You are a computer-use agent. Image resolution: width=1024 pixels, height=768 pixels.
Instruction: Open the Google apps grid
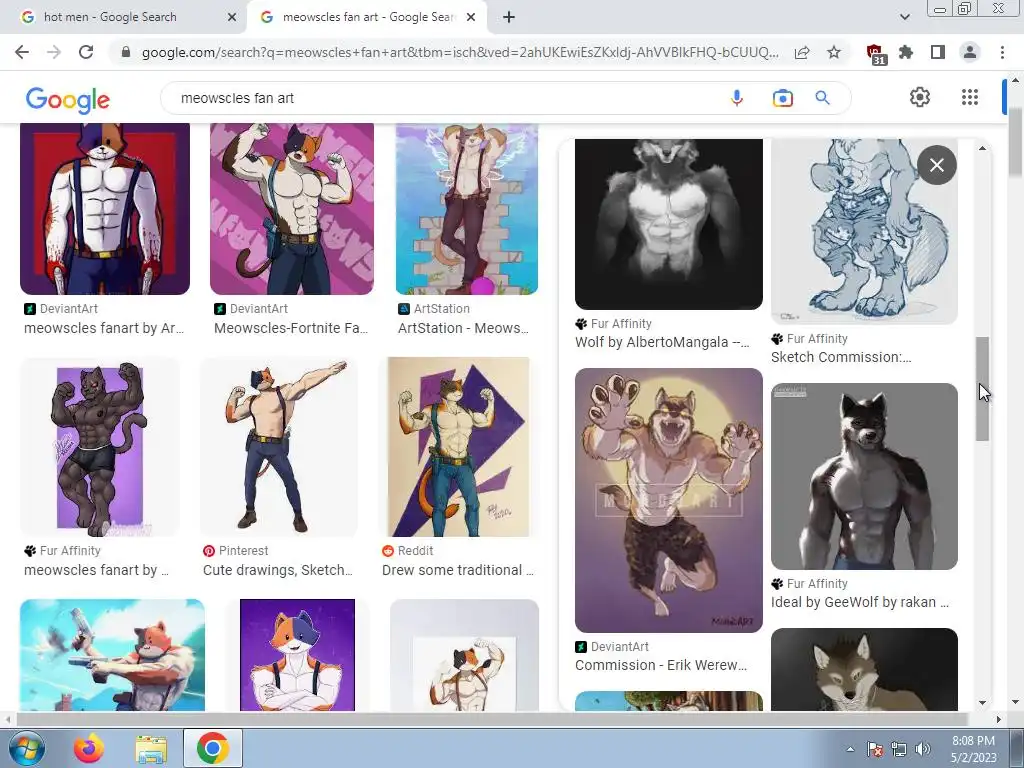tap(970, 97)
